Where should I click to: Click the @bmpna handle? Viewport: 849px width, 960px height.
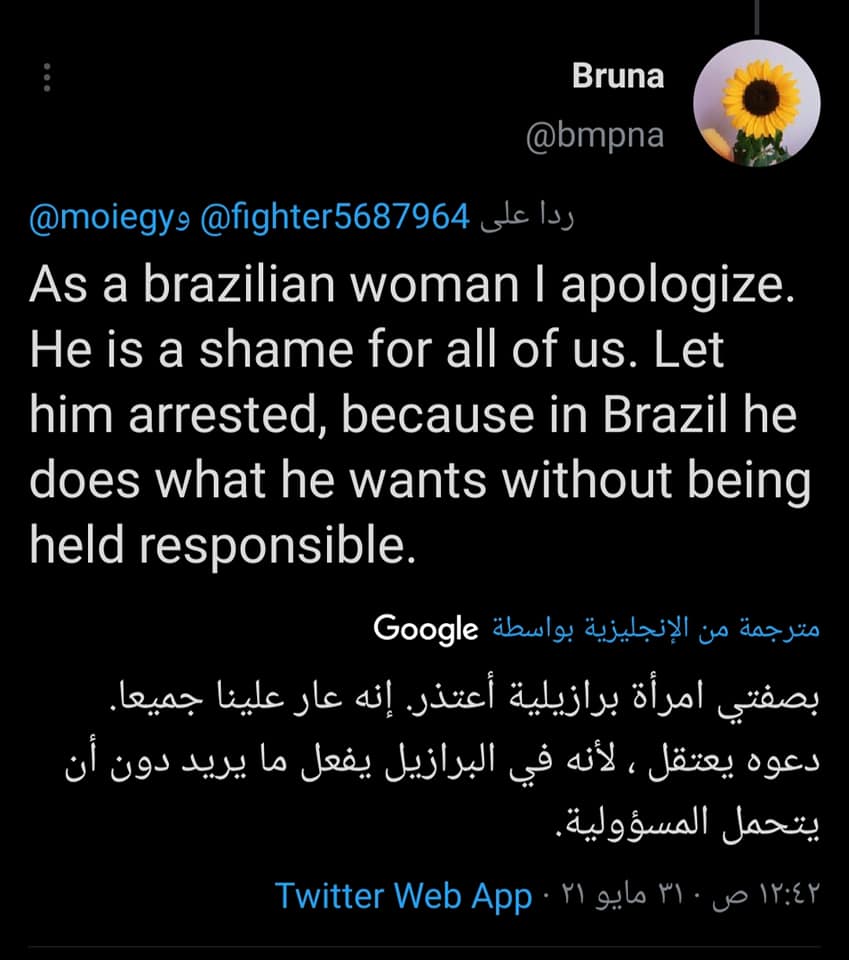tap(594, 135)
